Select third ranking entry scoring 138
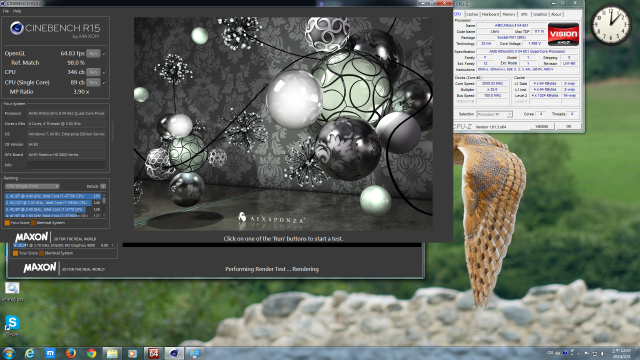This screenshot has height=360, width=640. (x=53, y=209)
